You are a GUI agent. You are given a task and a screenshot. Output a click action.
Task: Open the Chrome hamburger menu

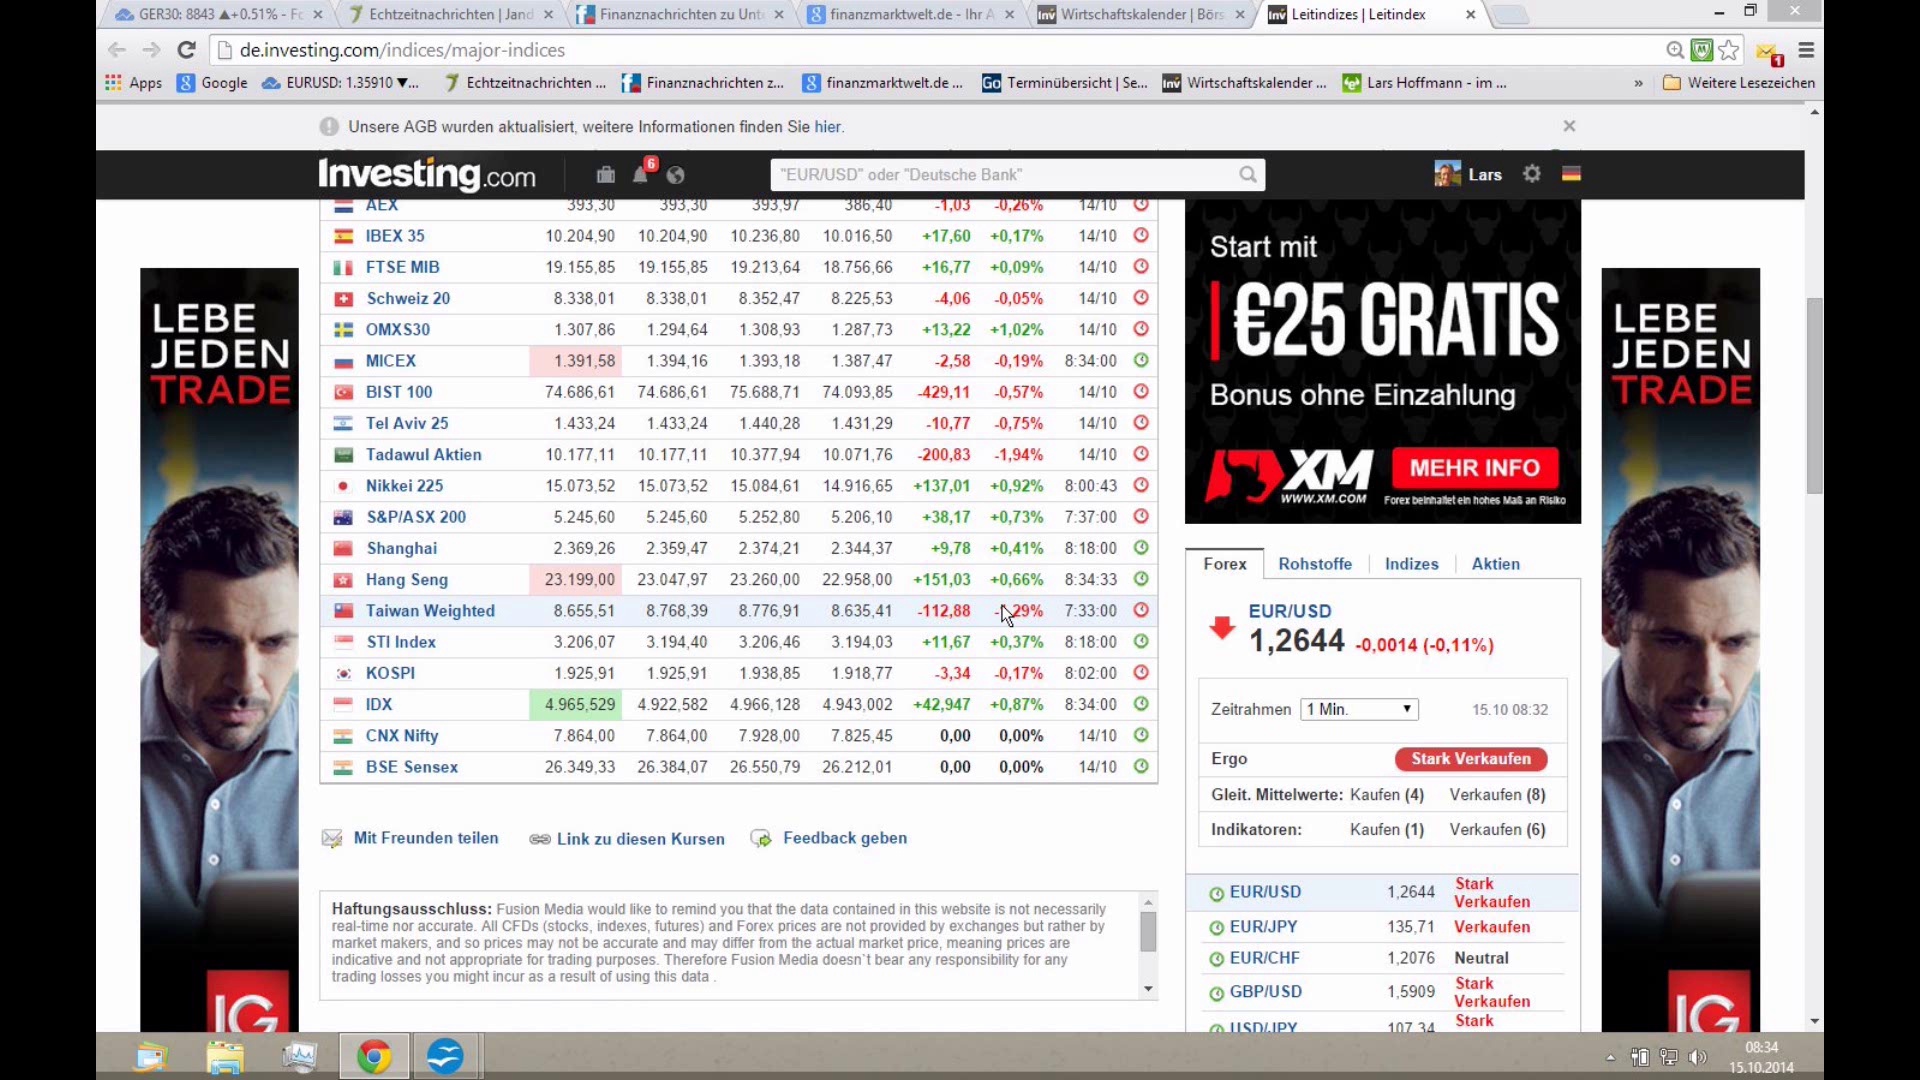coord(1806,50)
